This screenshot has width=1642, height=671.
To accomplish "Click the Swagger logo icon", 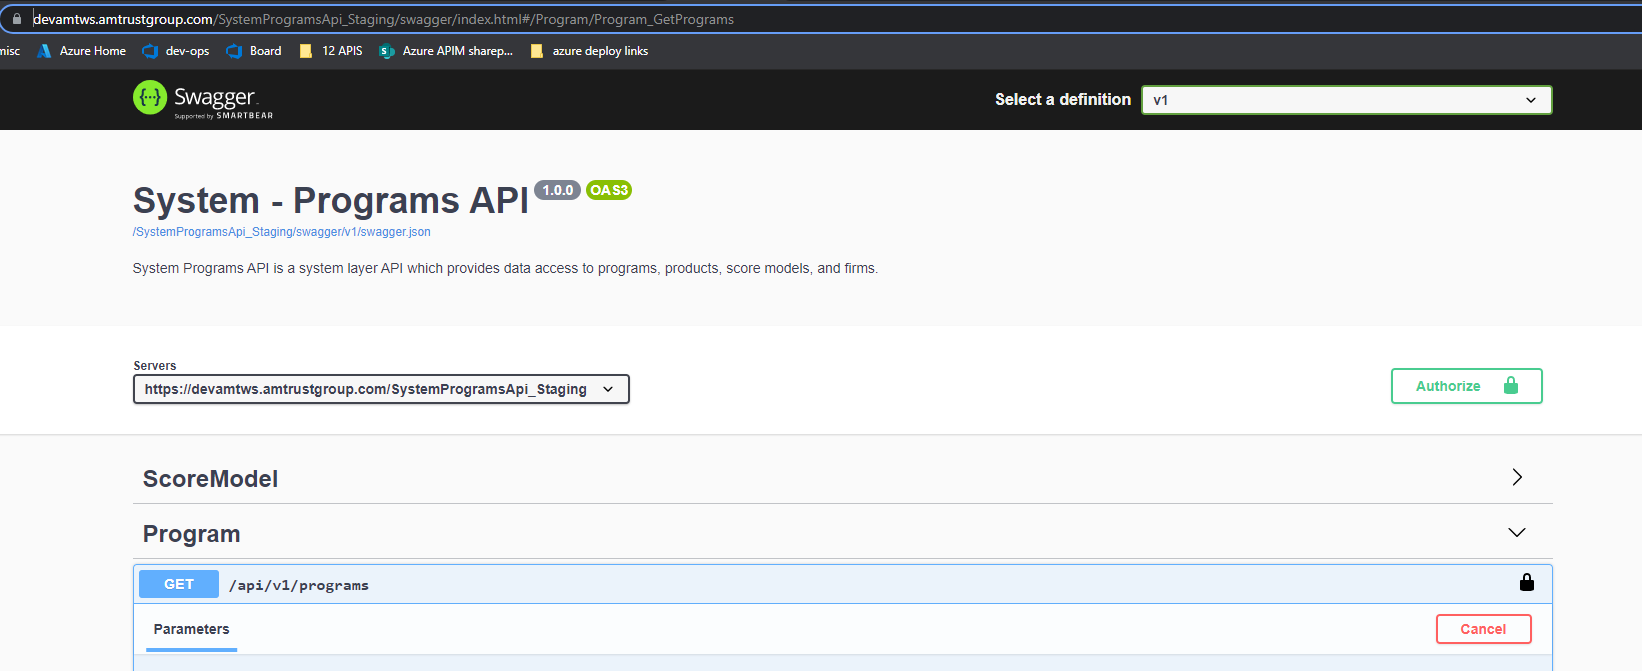I will pos(150,97).
